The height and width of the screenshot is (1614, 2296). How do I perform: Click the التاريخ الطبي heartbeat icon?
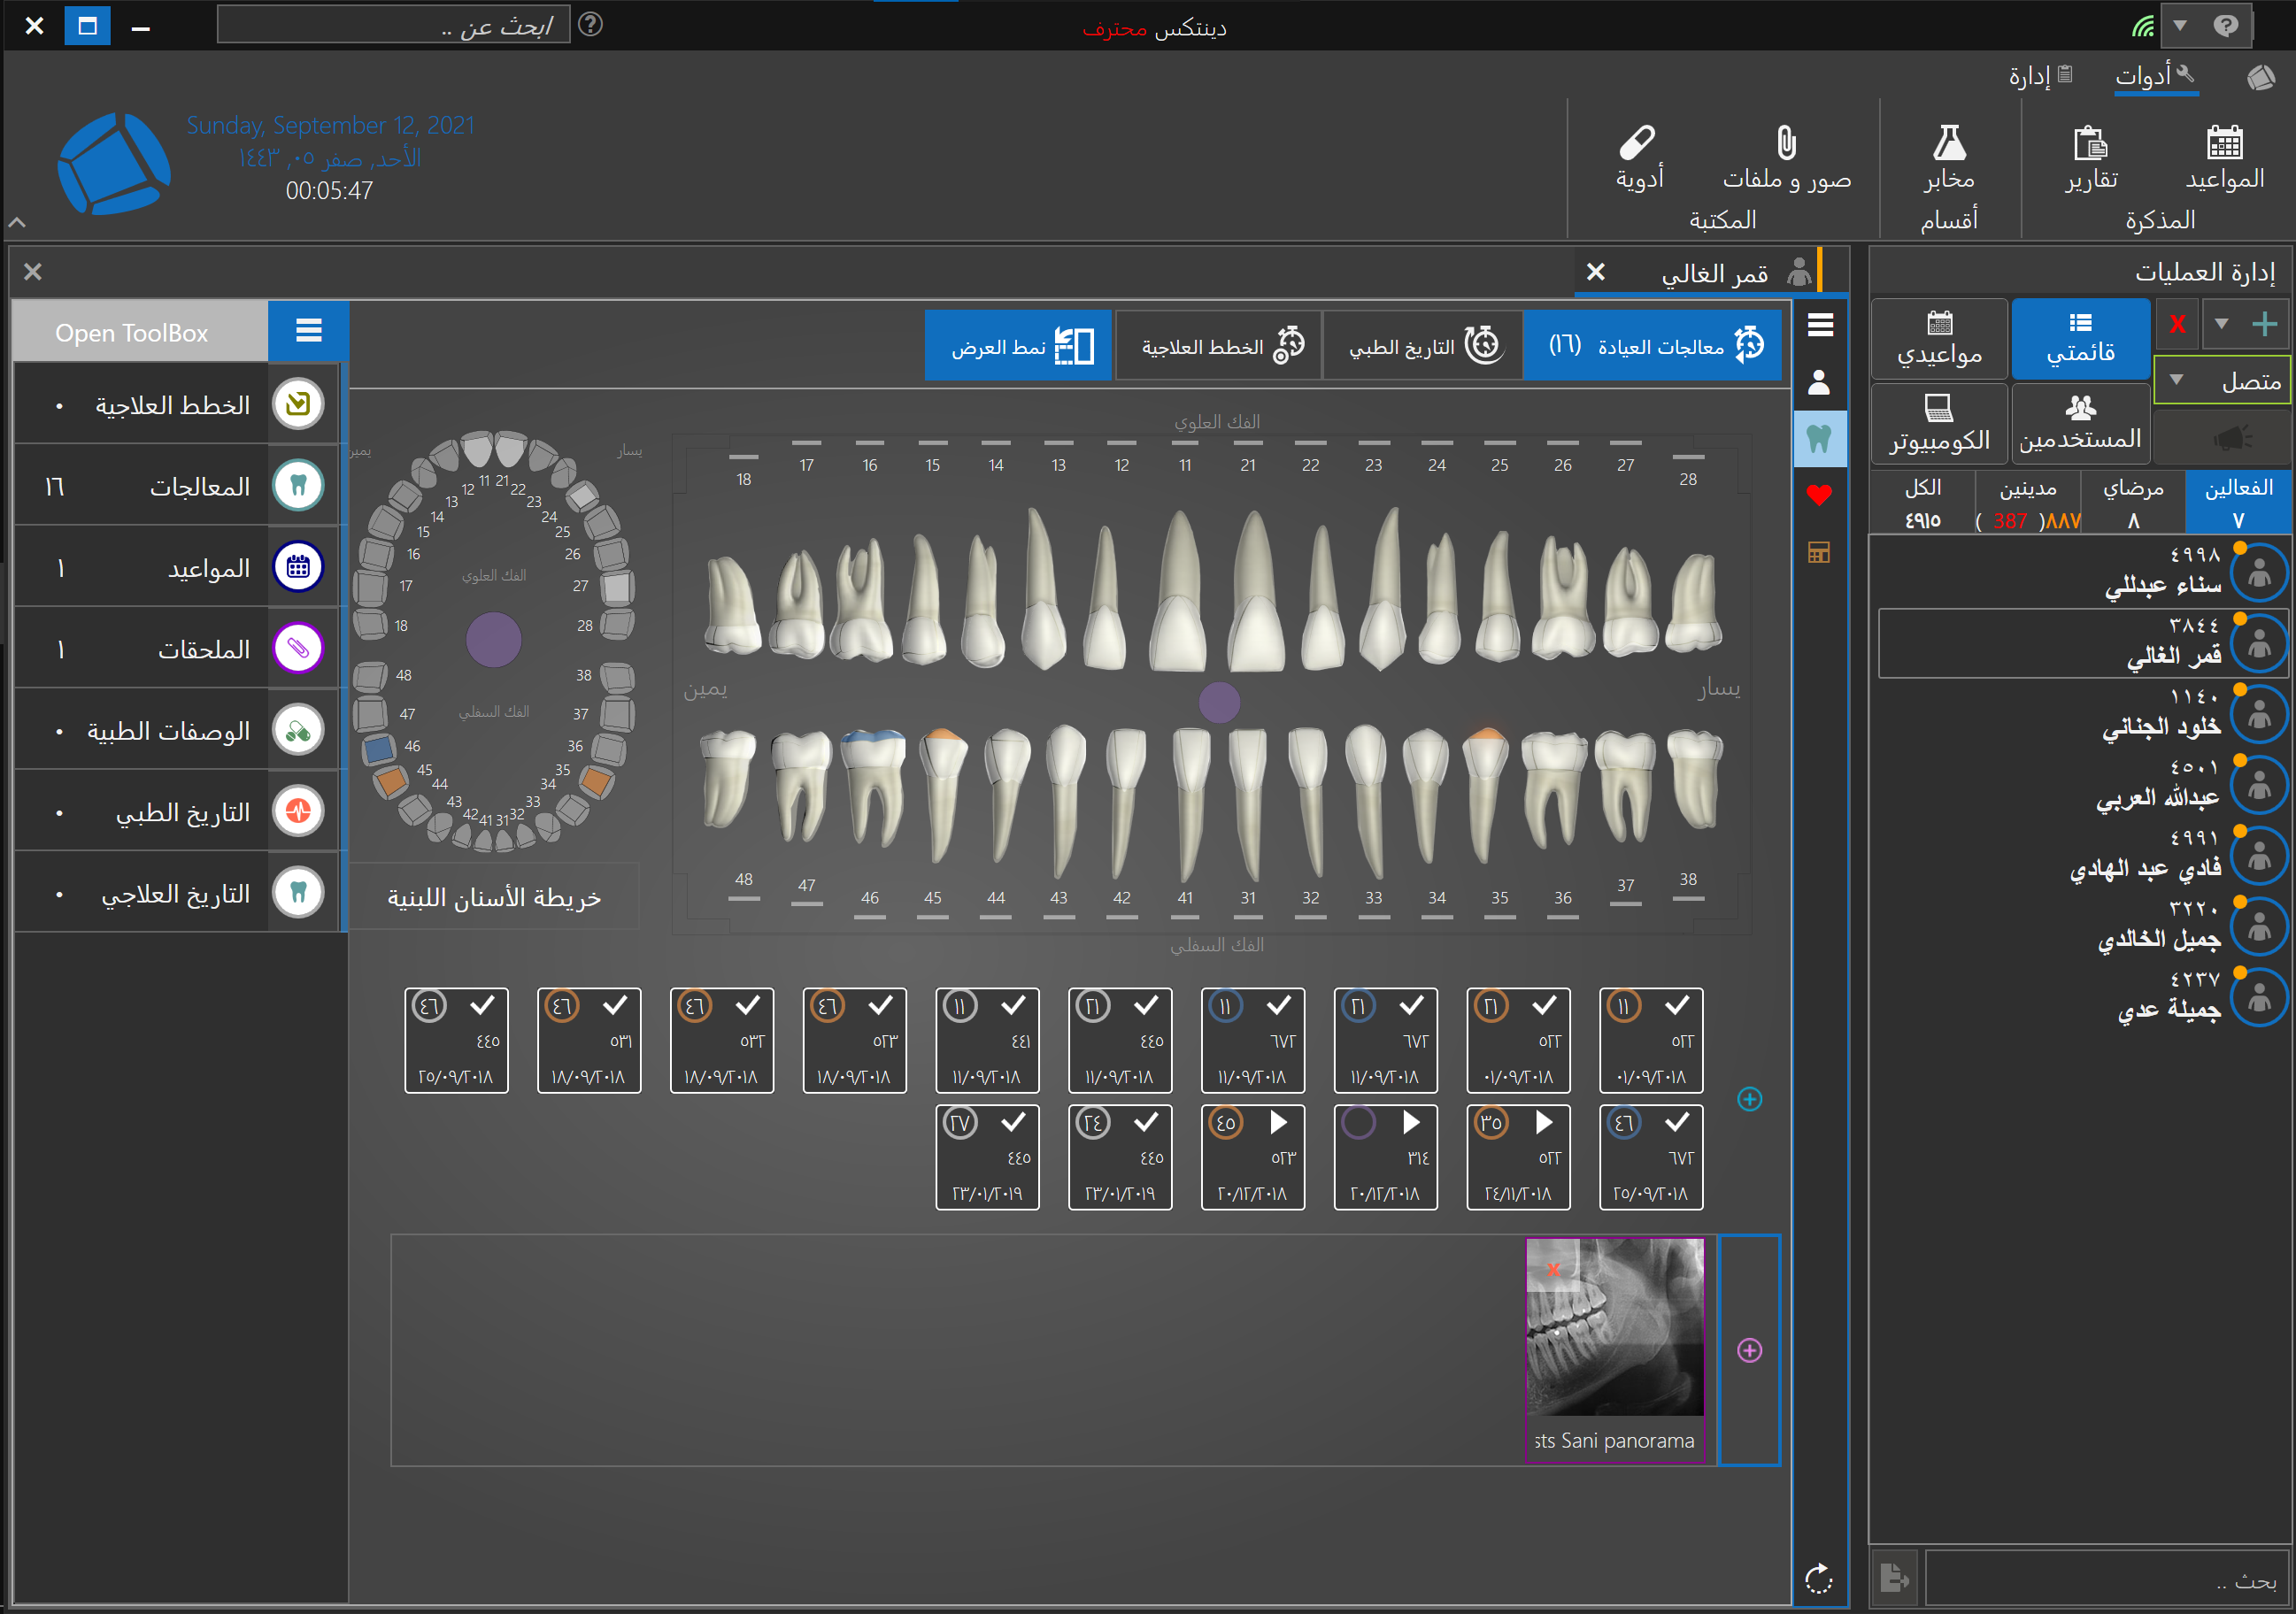point(298,811)
